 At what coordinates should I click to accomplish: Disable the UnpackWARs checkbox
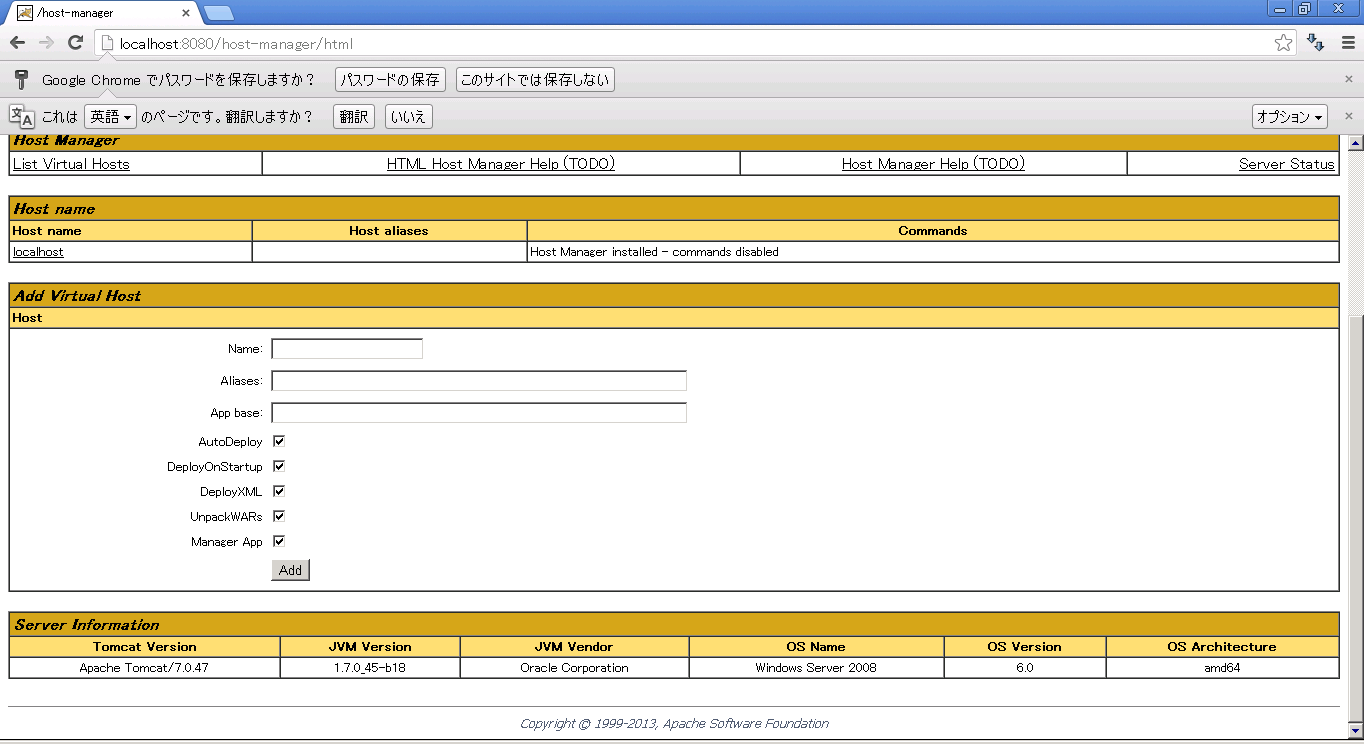tap(279, 516)
